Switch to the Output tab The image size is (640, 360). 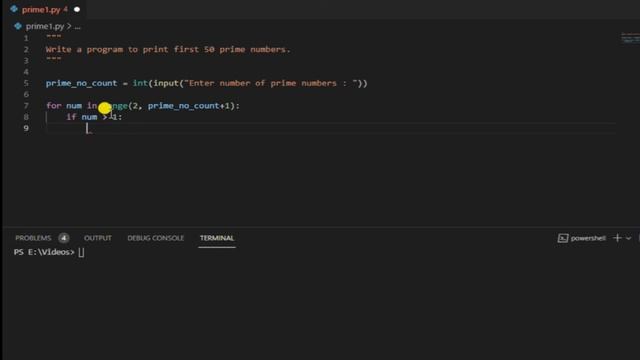98,238
